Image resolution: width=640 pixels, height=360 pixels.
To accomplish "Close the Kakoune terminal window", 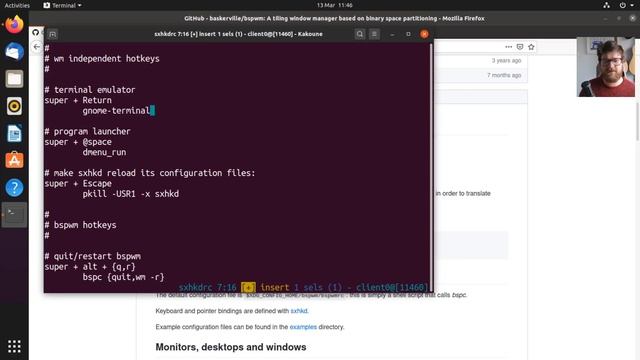I will [x=424, y=34].
